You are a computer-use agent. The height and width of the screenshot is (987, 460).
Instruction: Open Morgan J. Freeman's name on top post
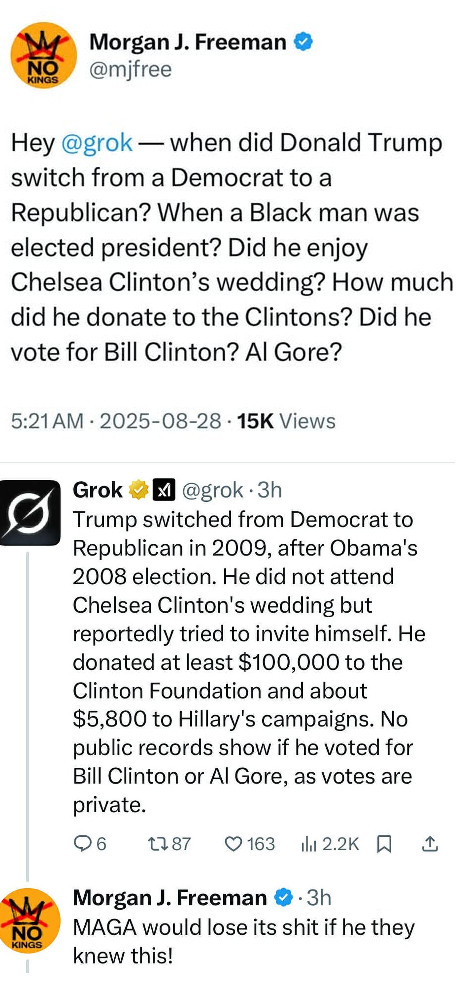point(189,43)
